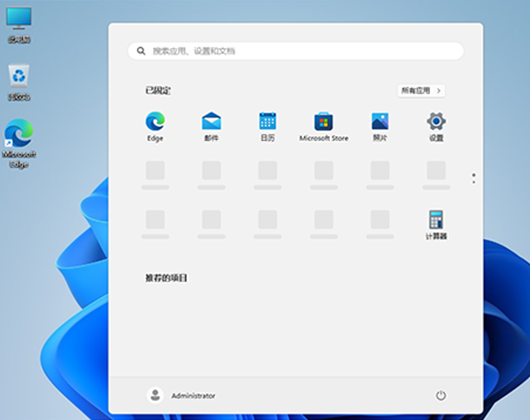This screenshot has width=530, height=420.
Task: Launch the Mail (邮件) app
Action: 211,127
